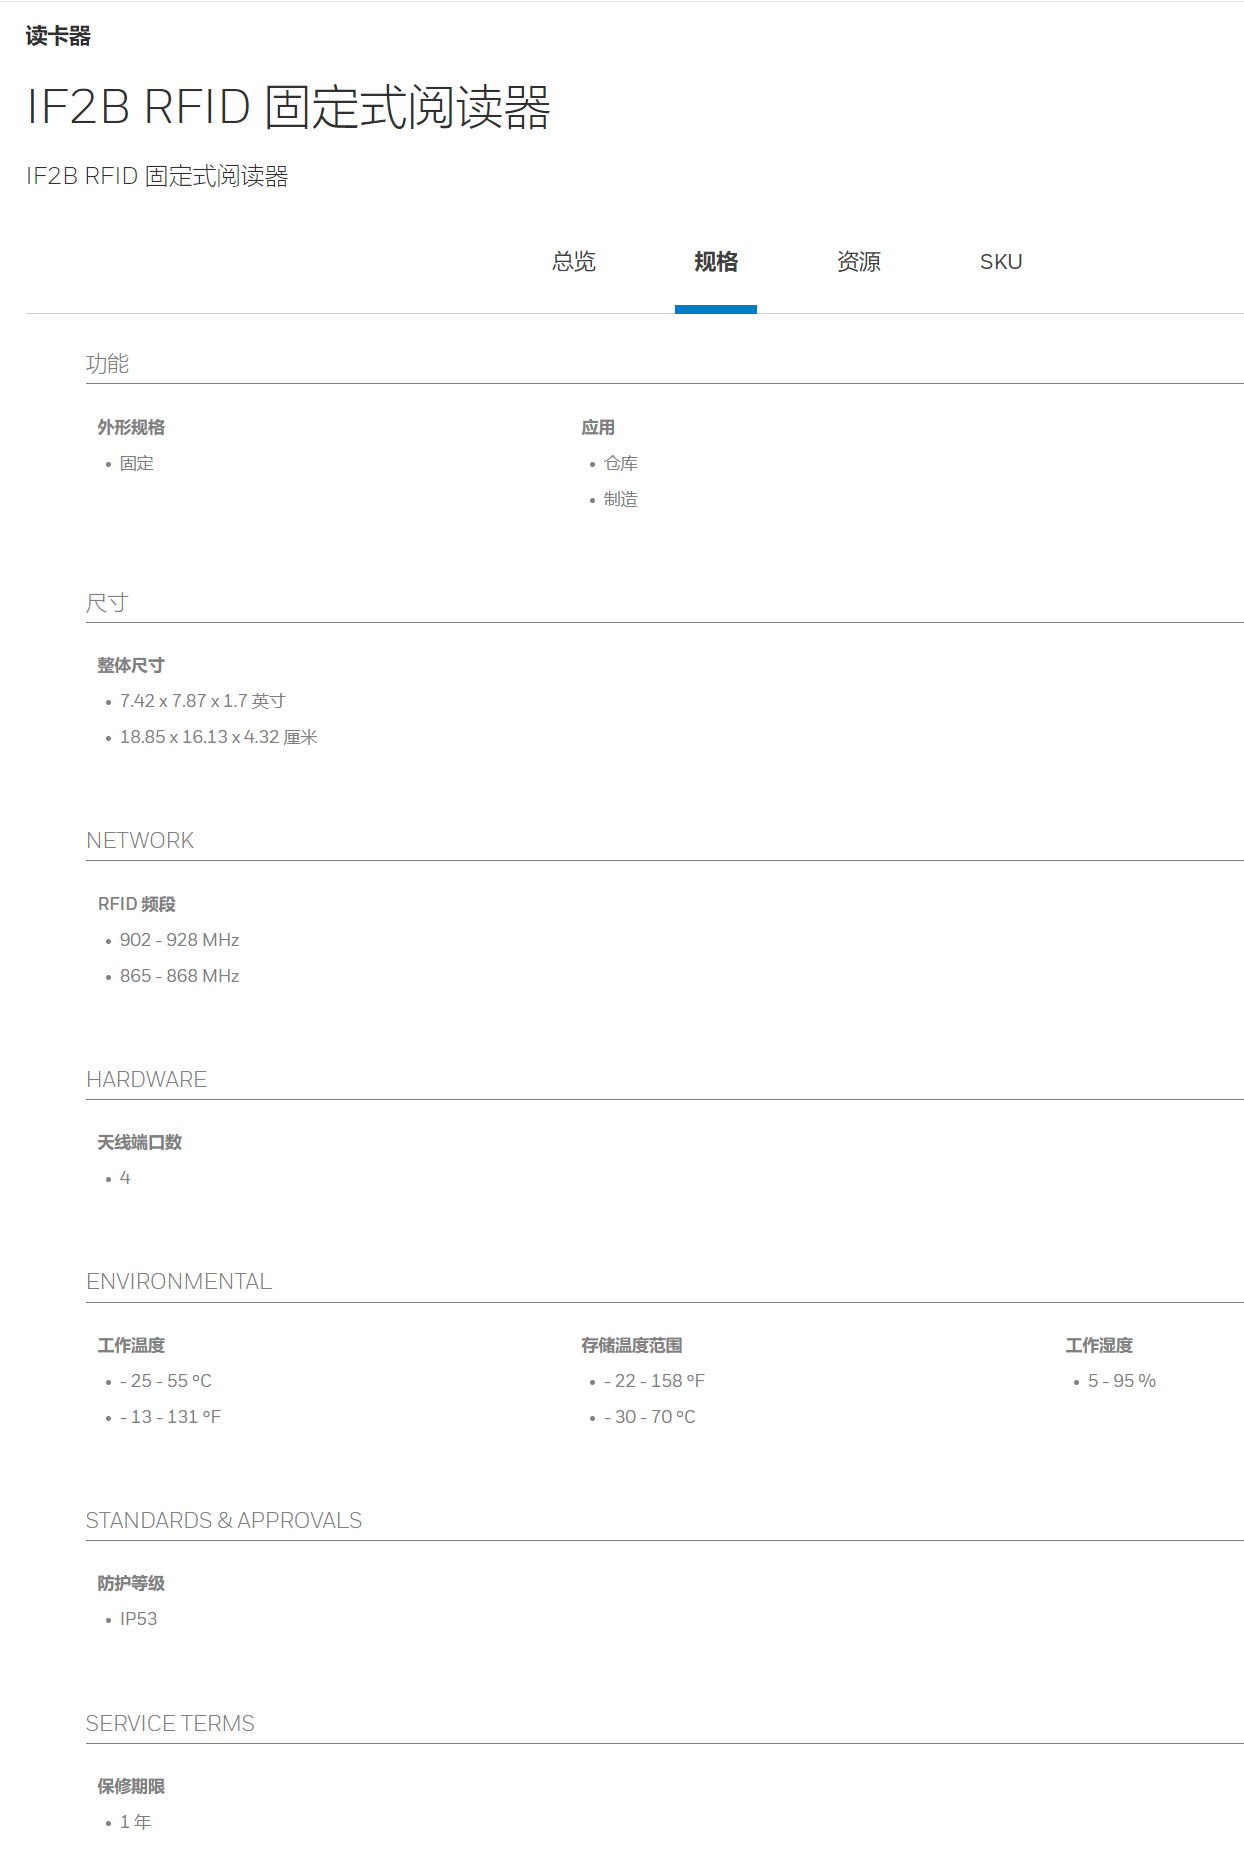Open the 资源 tab

point(858,262)
